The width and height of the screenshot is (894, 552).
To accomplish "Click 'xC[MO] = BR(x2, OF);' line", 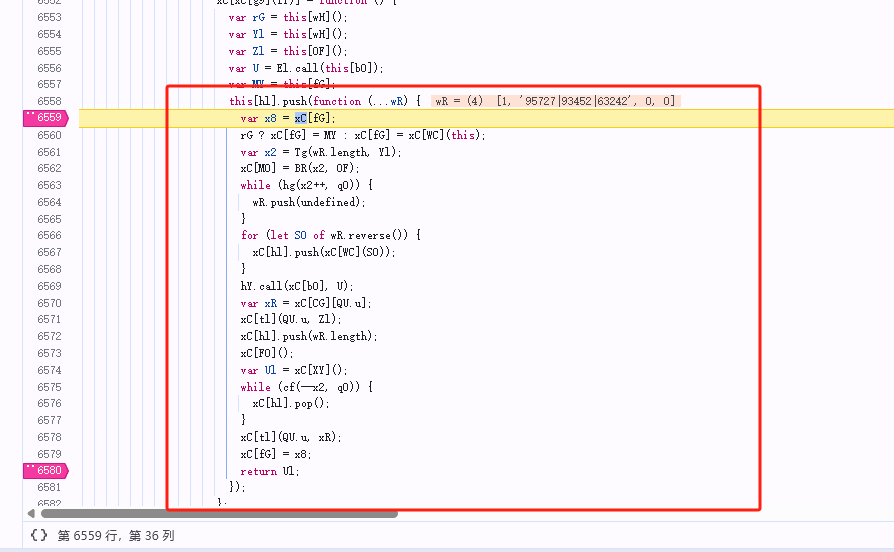I will pos(300,168).
